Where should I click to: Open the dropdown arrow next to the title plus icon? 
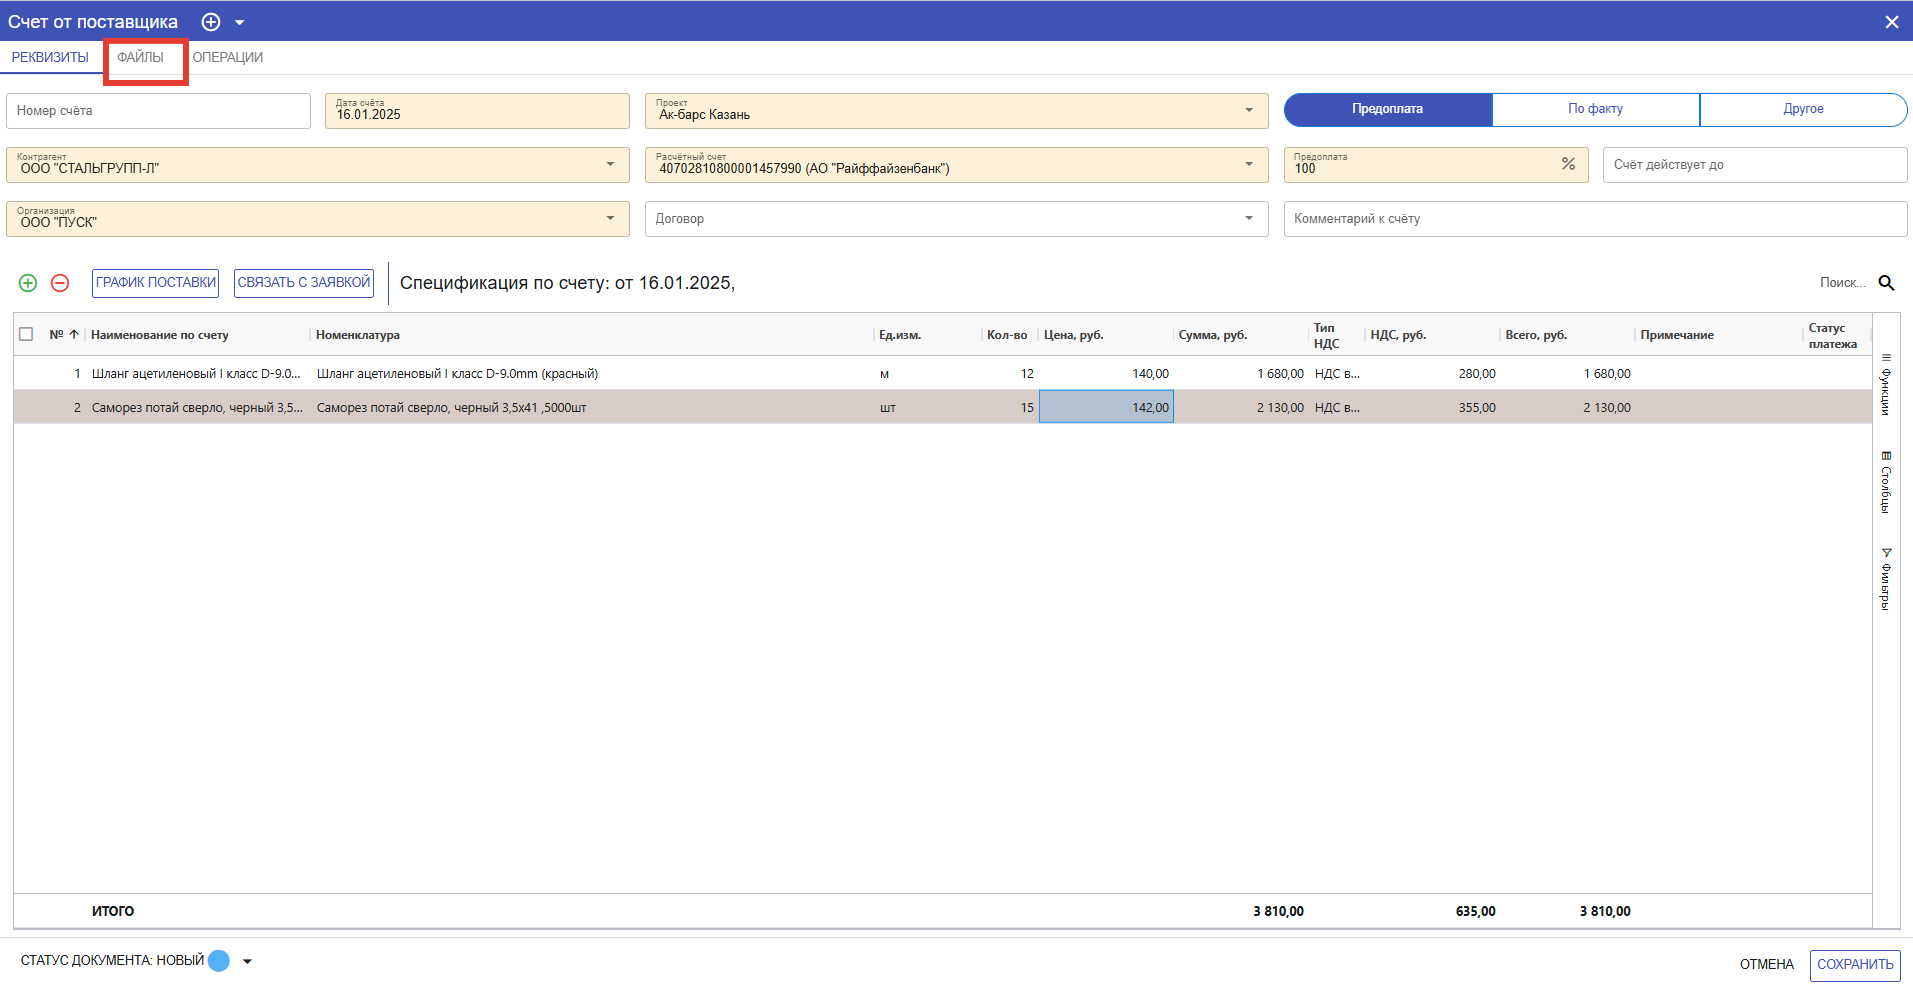pyautogui.click(x=240, y=22)
